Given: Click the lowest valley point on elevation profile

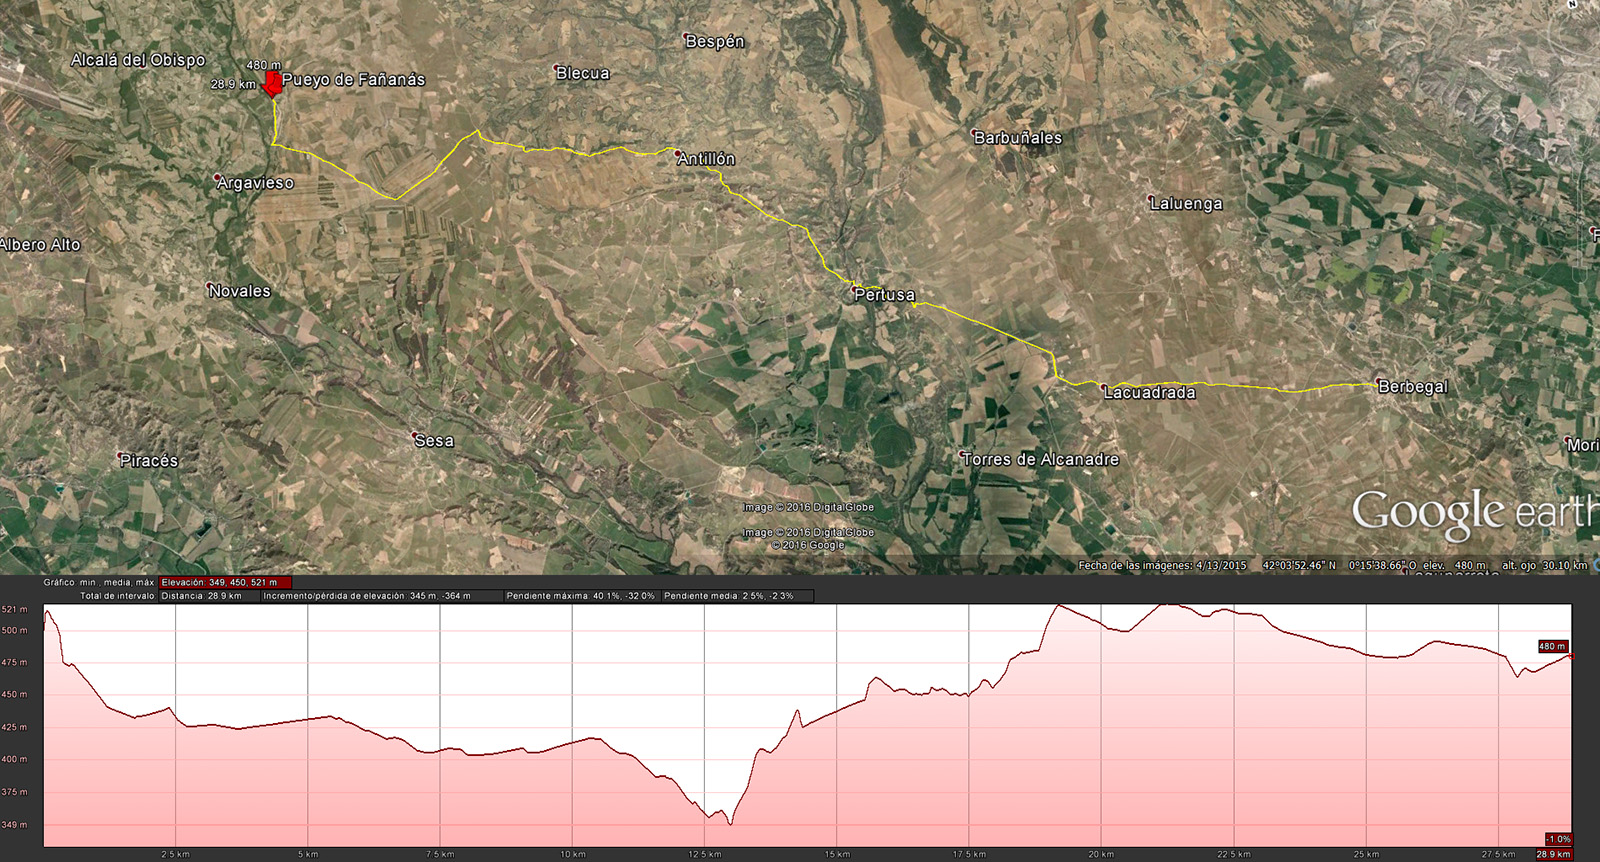Looking at the screenshot, I should (x=730, y=824).
